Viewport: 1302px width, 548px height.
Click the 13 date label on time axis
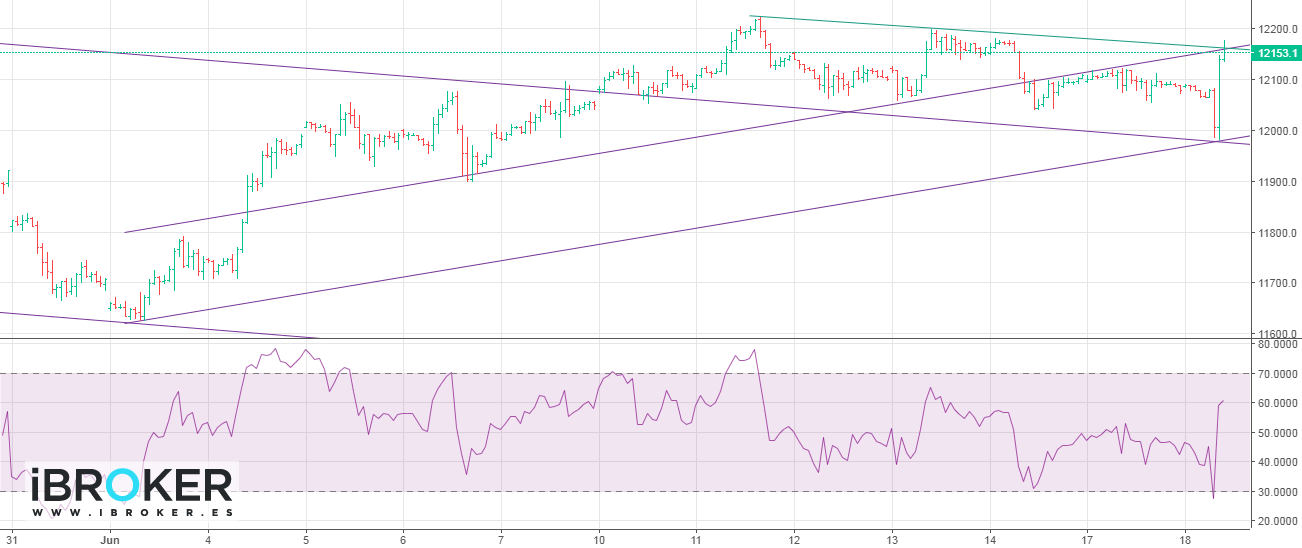(892, 538)
